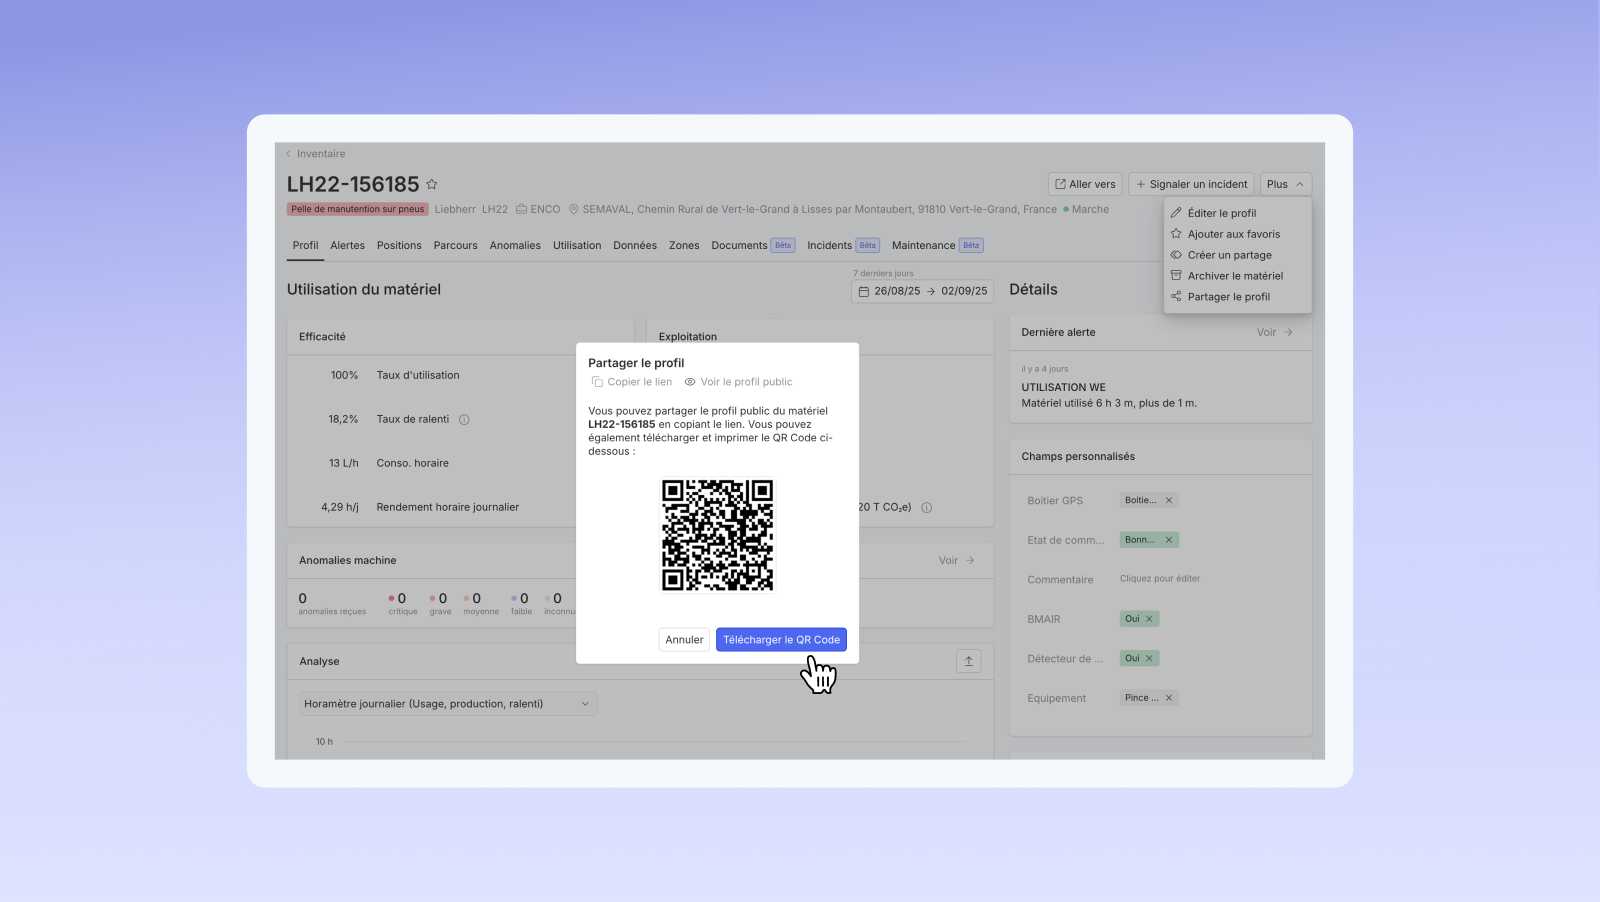Click Voir in Anomalies machine card

pyautogui.click(x=956, y=561)
